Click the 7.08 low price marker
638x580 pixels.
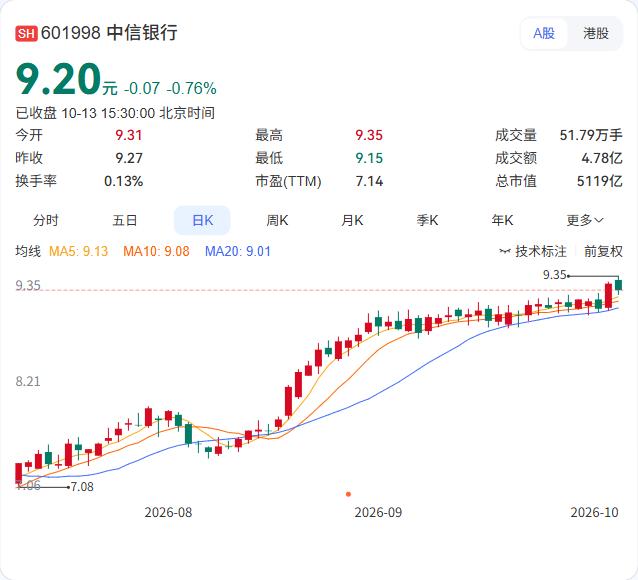point(82,487)
